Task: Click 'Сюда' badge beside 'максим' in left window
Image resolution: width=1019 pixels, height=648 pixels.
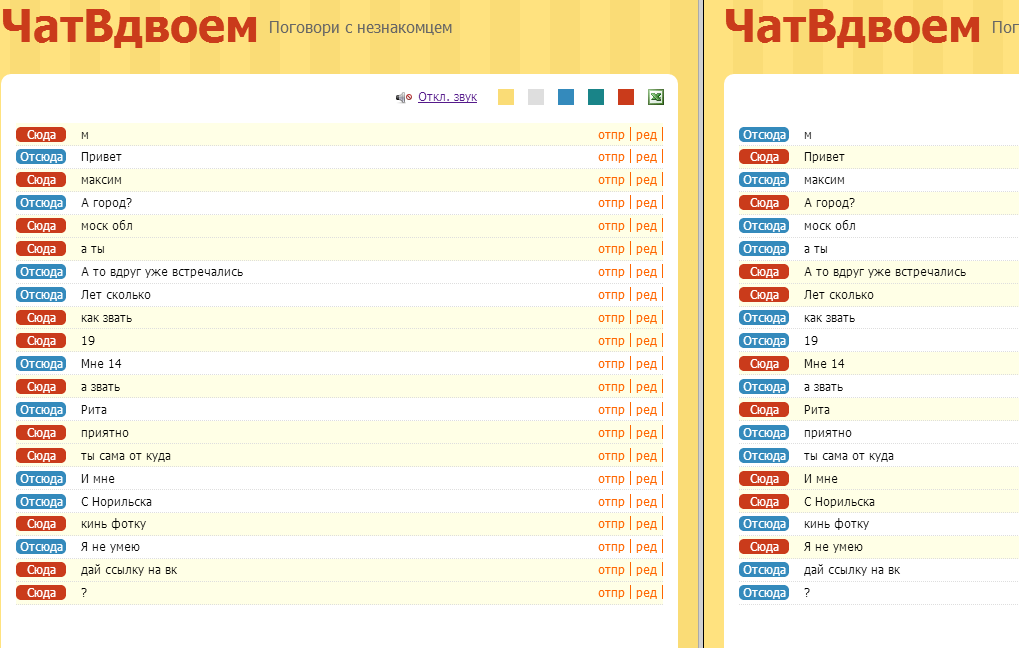Action: click(x=41, y=180)
